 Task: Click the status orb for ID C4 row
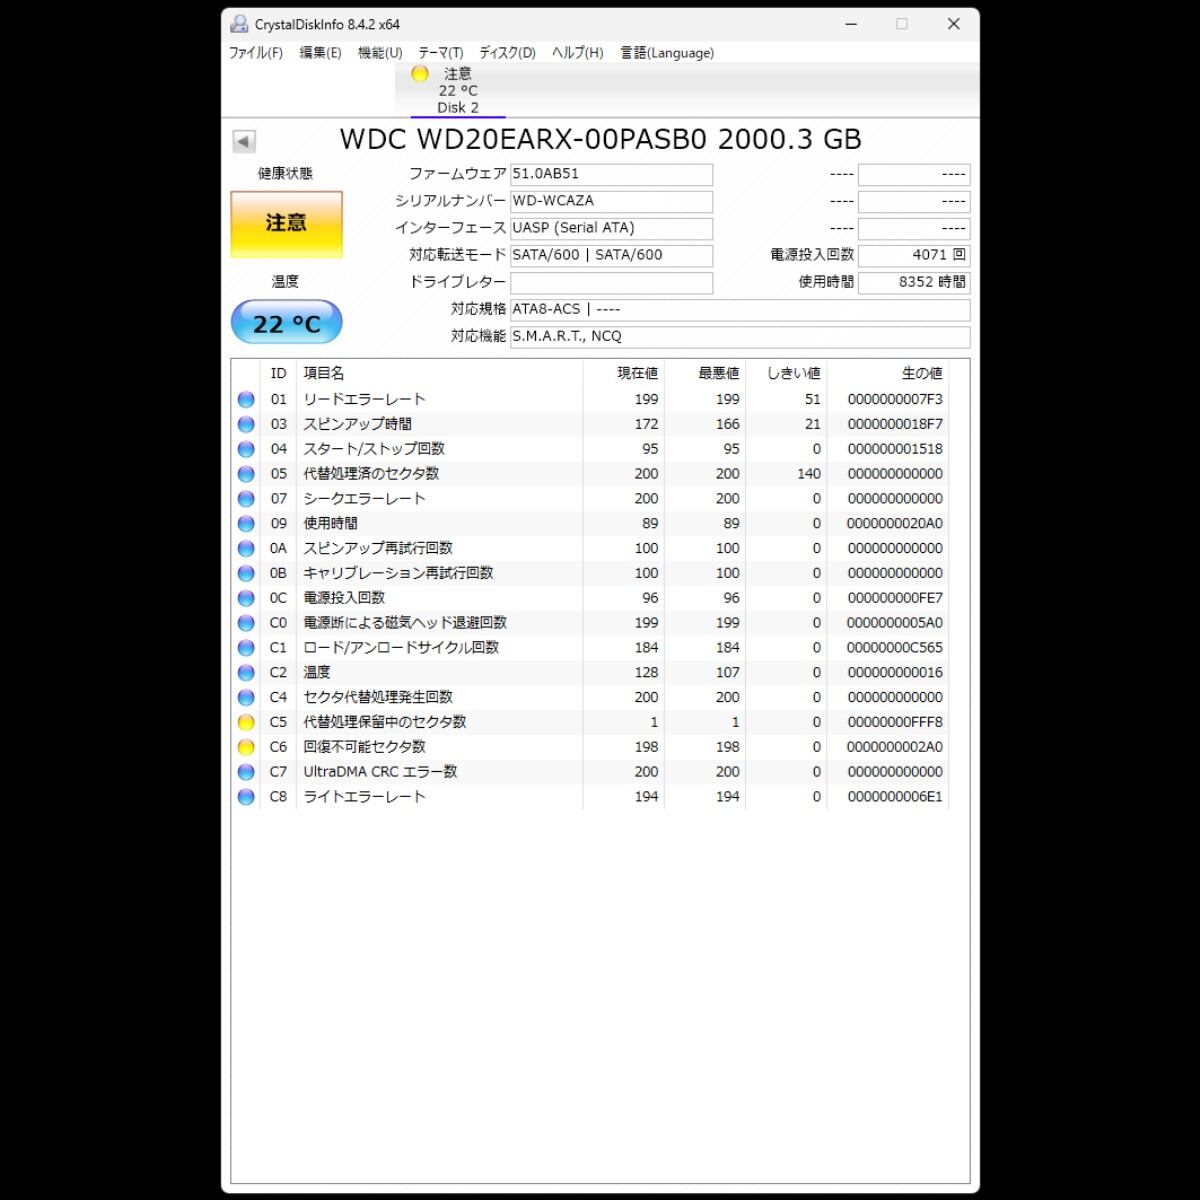(x=246, y=697)
